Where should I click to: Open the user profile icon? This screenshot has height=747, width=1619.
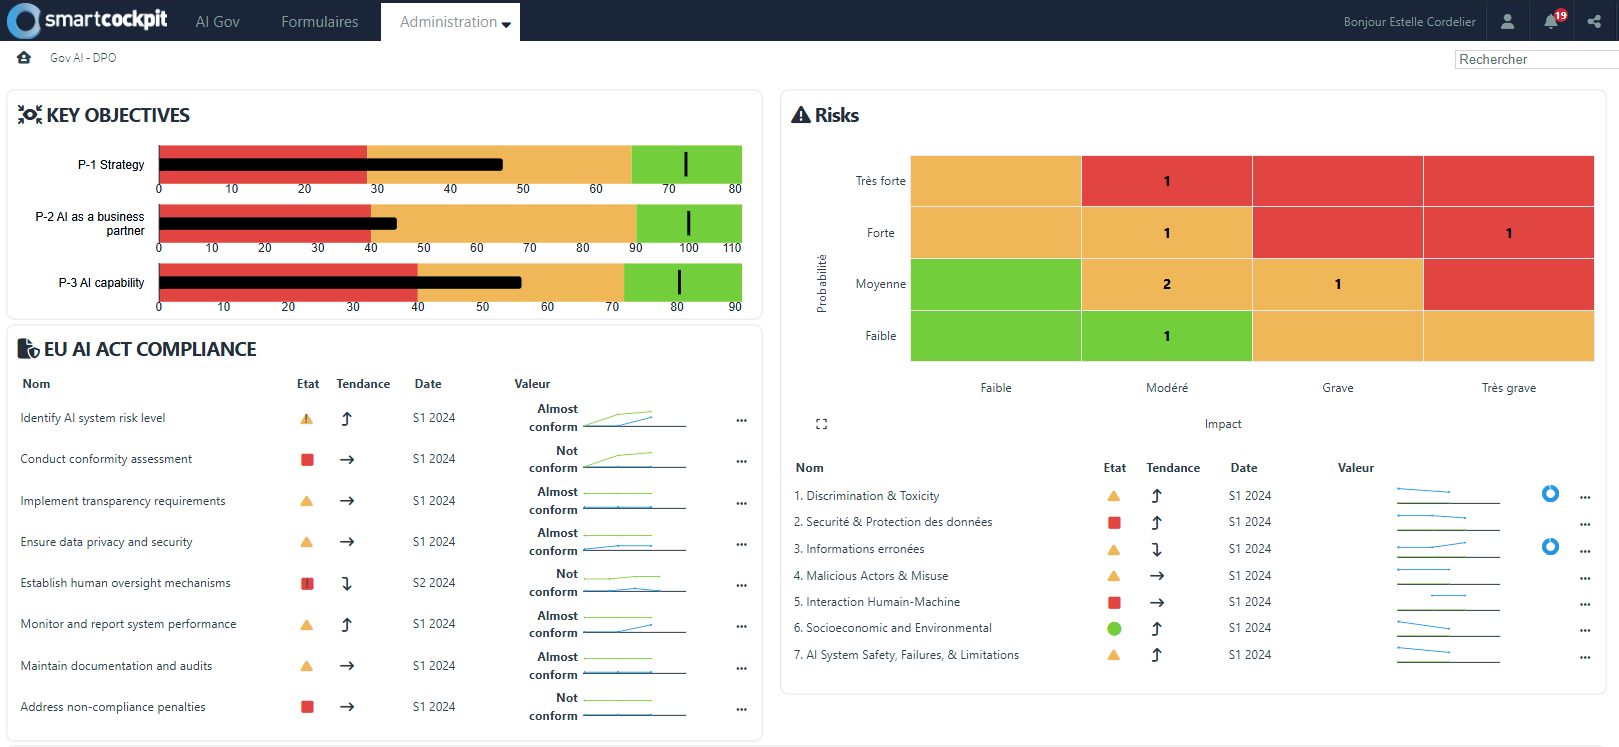coord(1507,21)
